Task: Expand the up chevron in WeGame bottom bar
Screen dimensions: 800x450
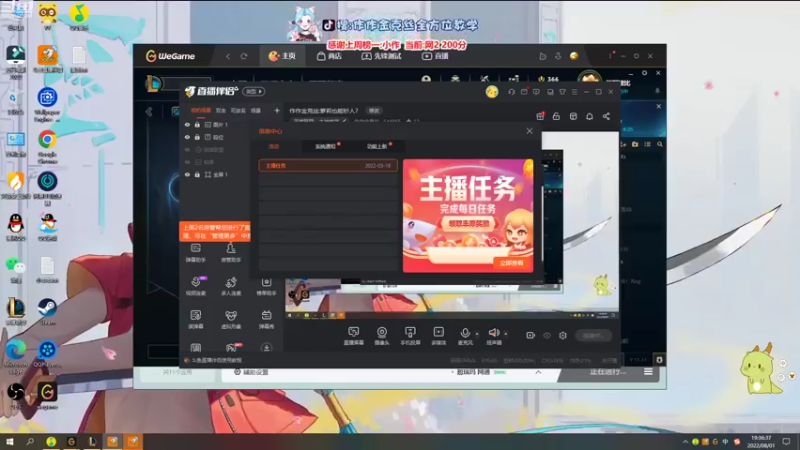Action: point(538,372)
